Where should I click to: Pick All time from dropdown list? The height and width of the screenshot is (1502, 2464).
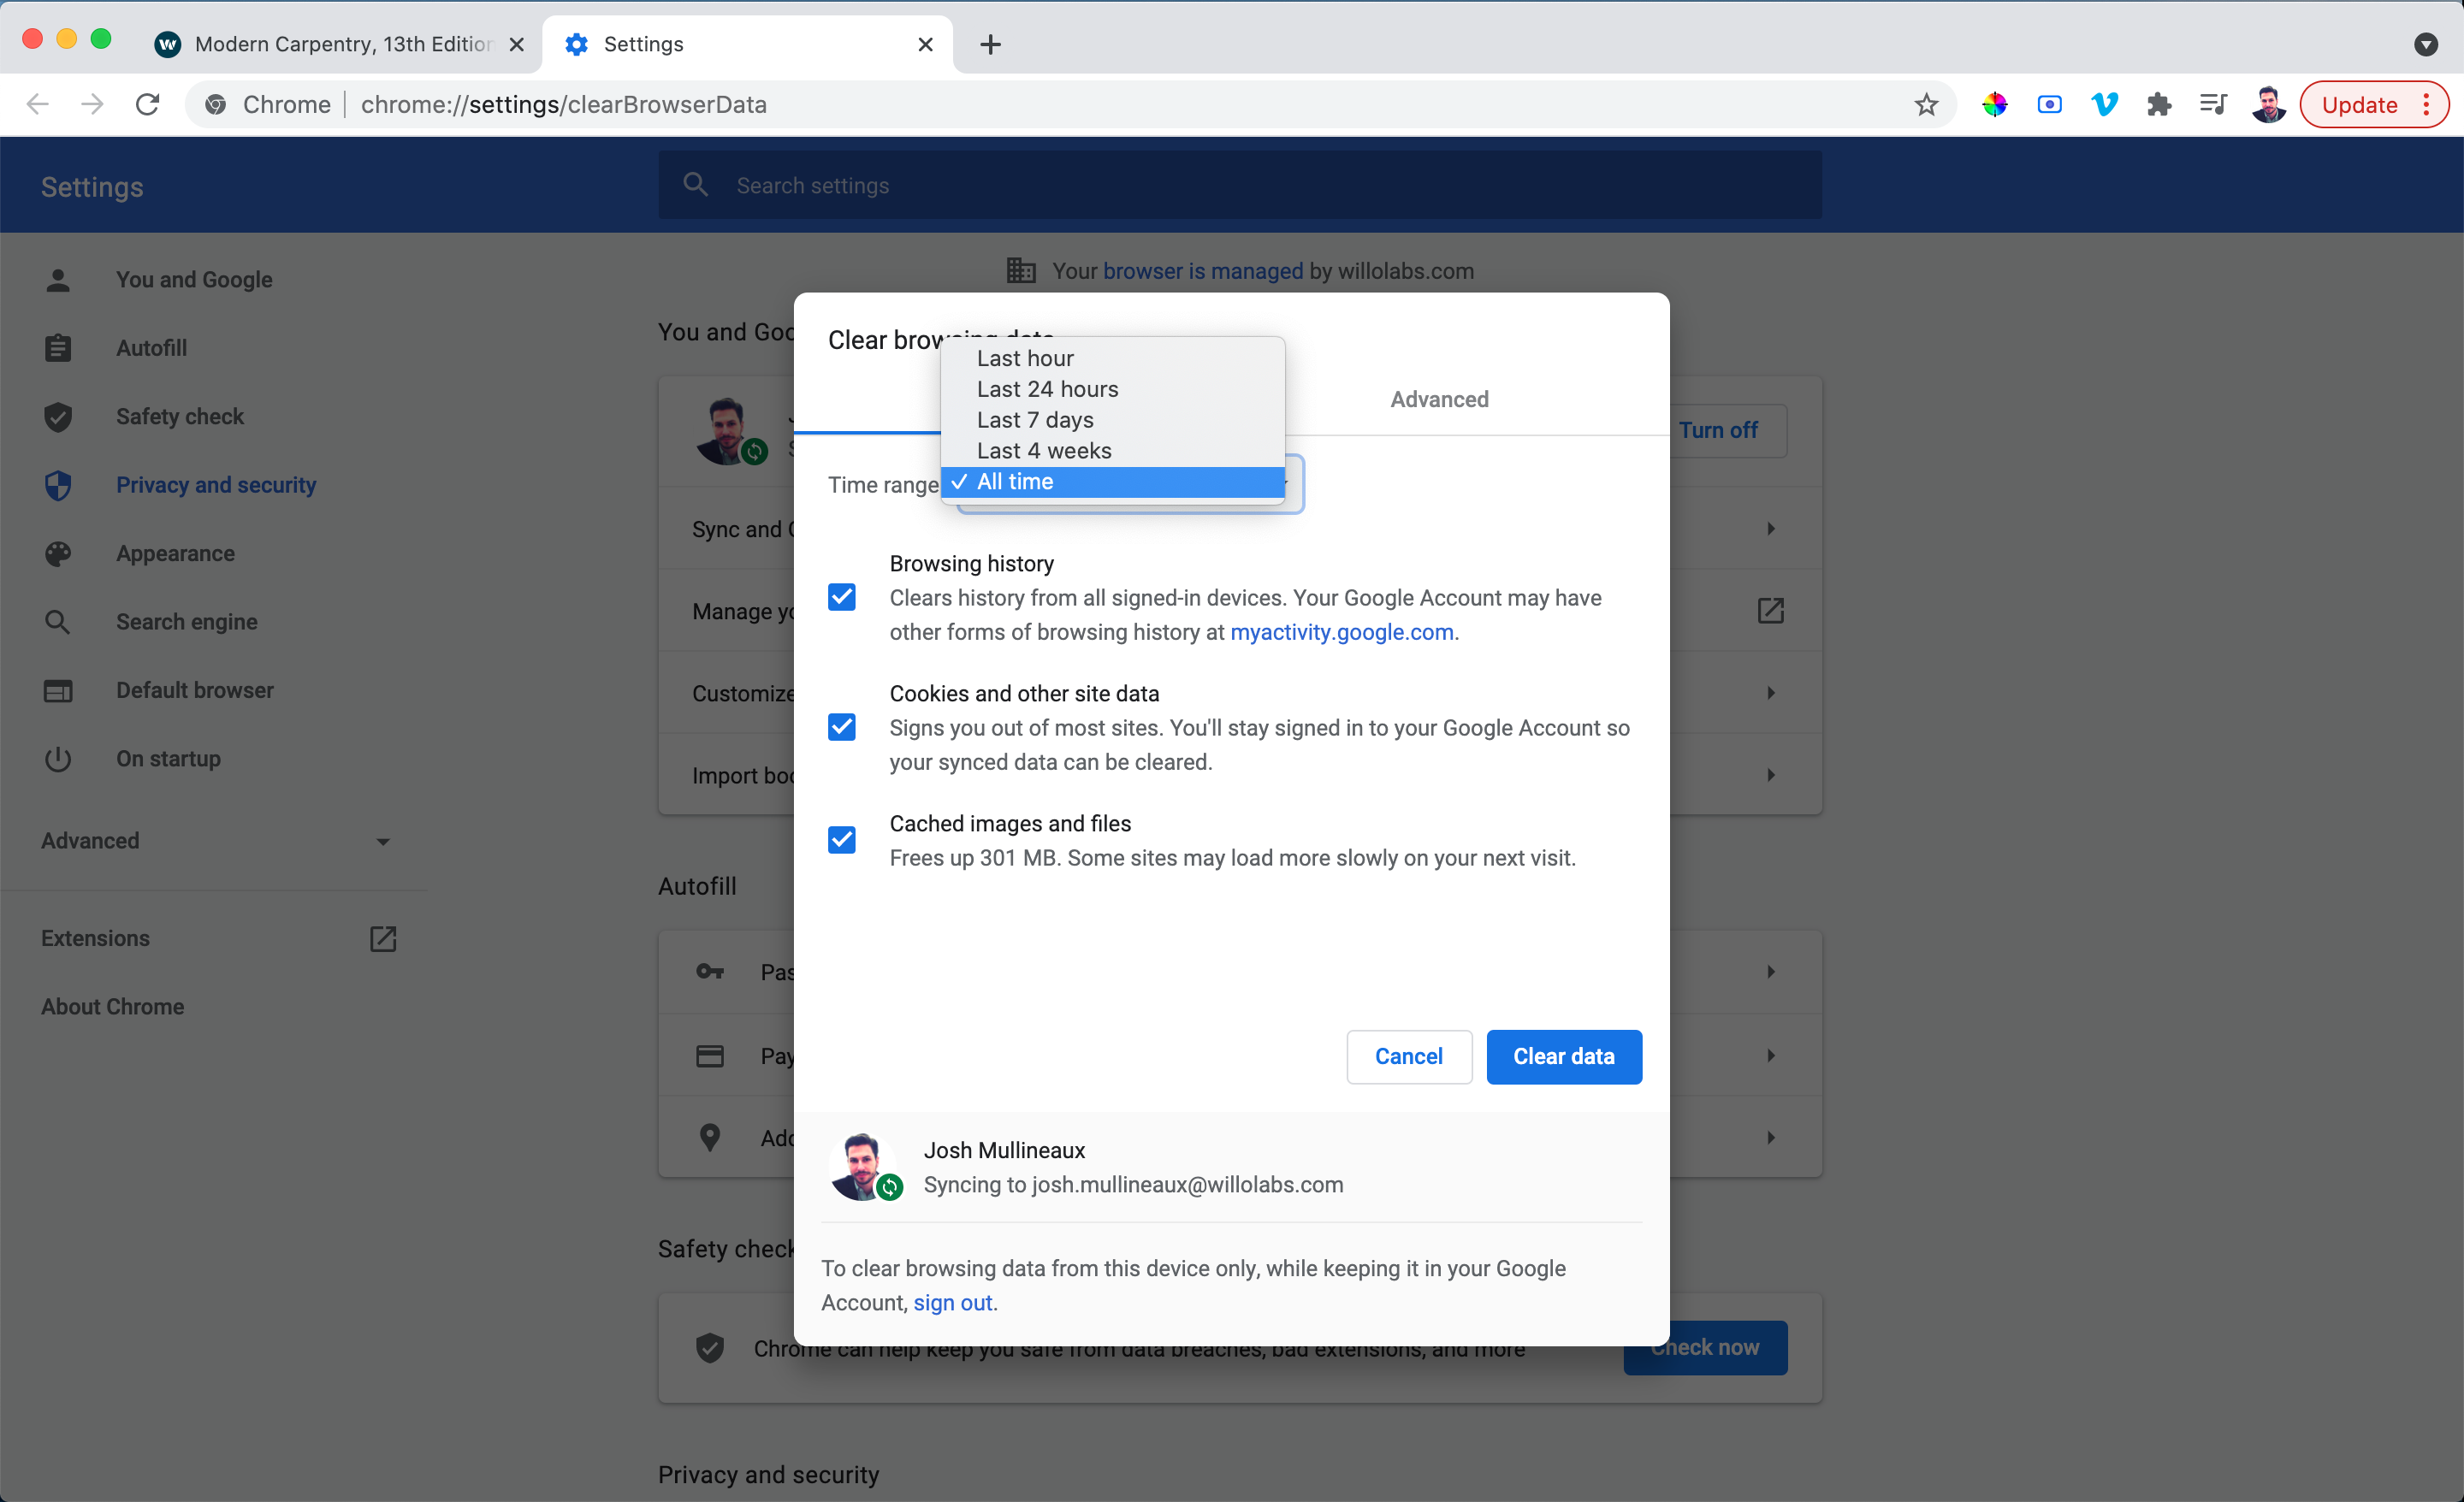pos(1015,482)
